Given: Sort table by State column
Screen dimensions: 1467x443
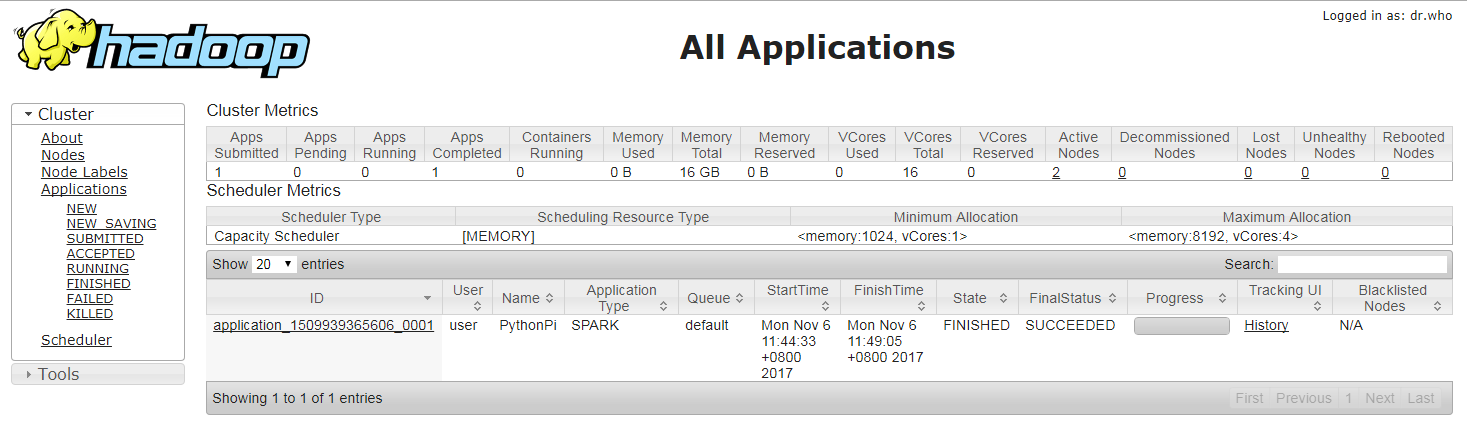Looking at the screenshot, I should [977, 298].
